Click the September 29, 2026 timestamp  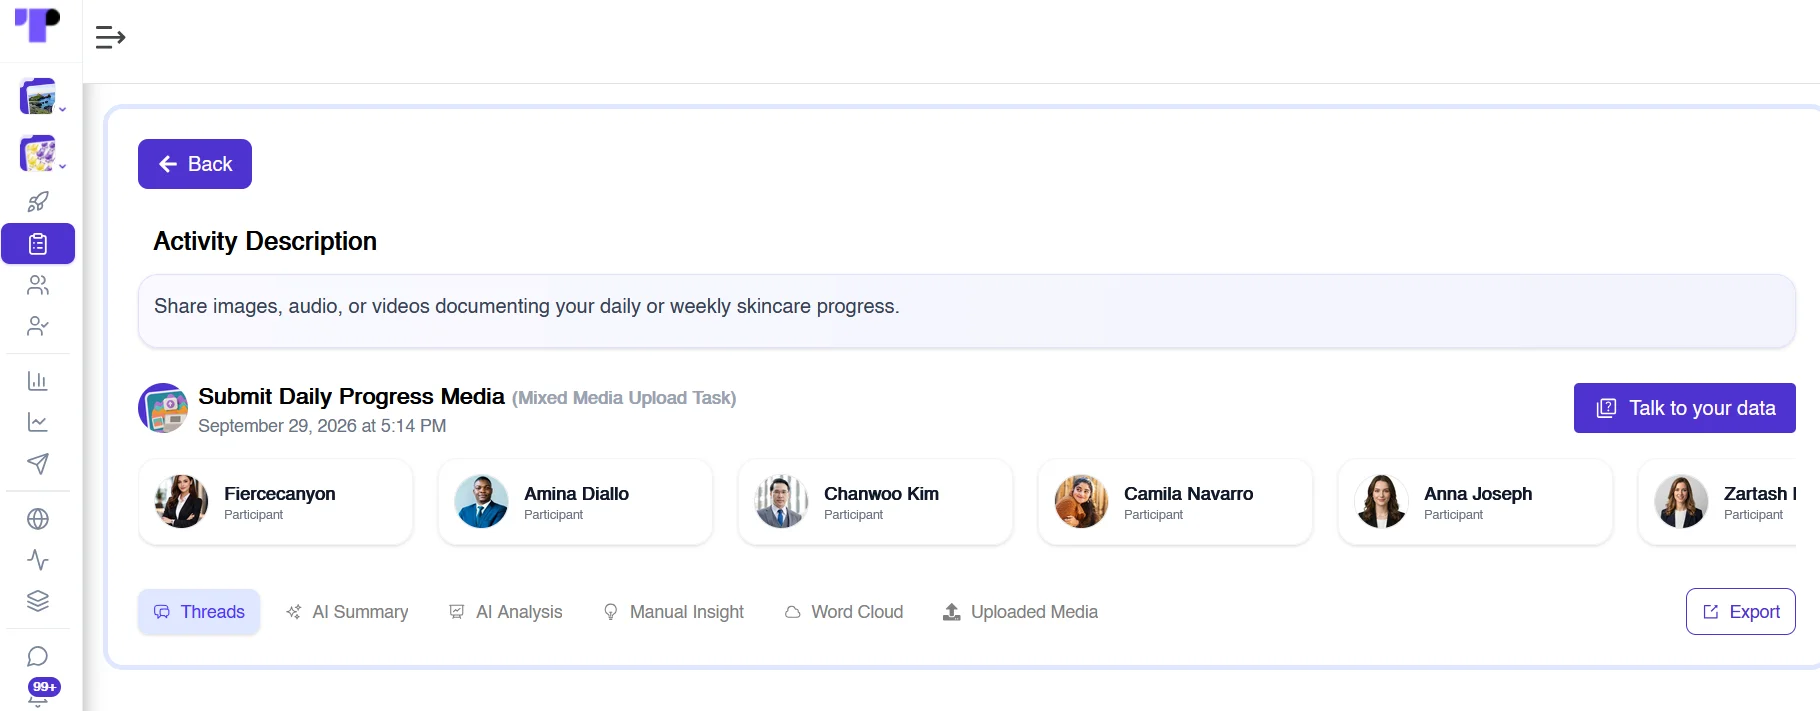click(322, 426)
